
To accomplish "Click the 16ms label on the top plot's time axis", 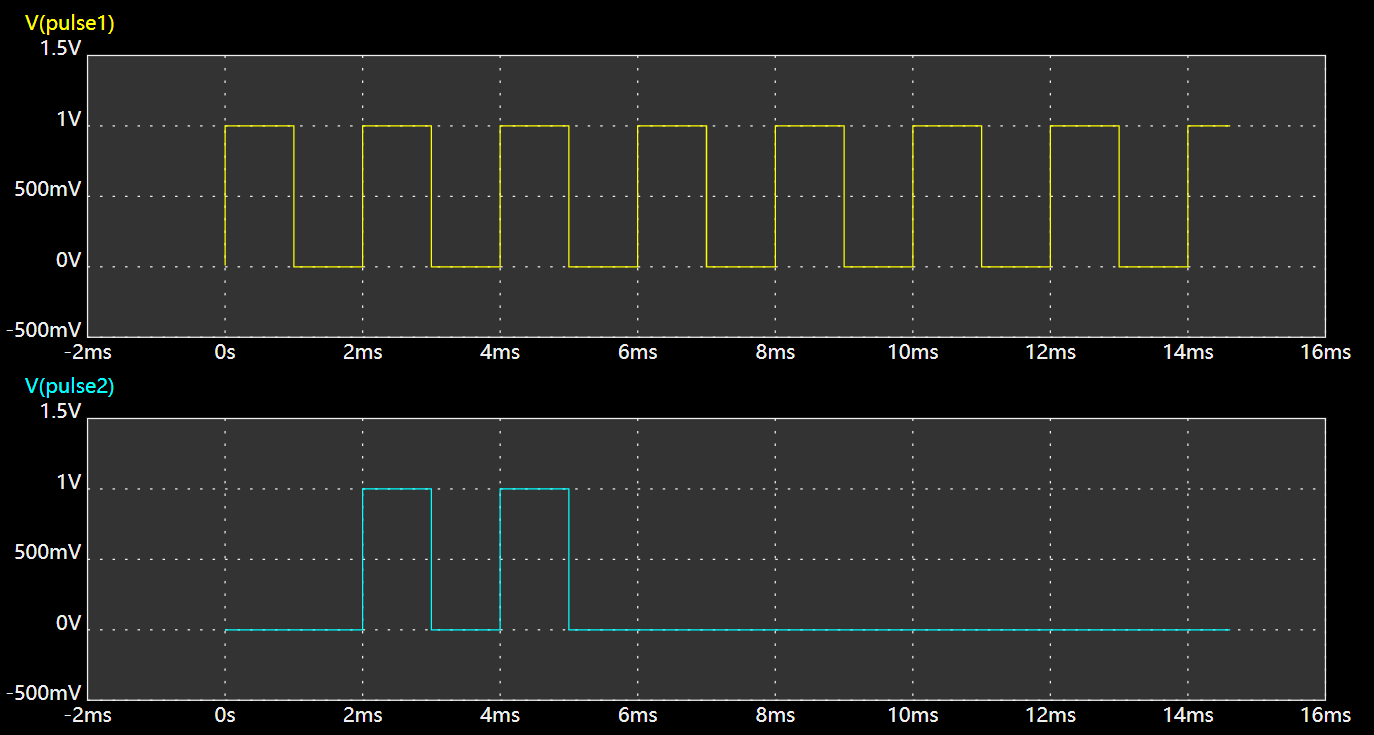I will point(1324,352).
